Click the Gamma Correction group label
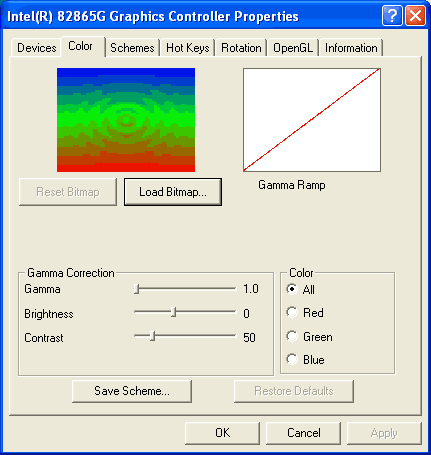Image resolution: width=431 pixels, height=455 pixels. [71, 273]
